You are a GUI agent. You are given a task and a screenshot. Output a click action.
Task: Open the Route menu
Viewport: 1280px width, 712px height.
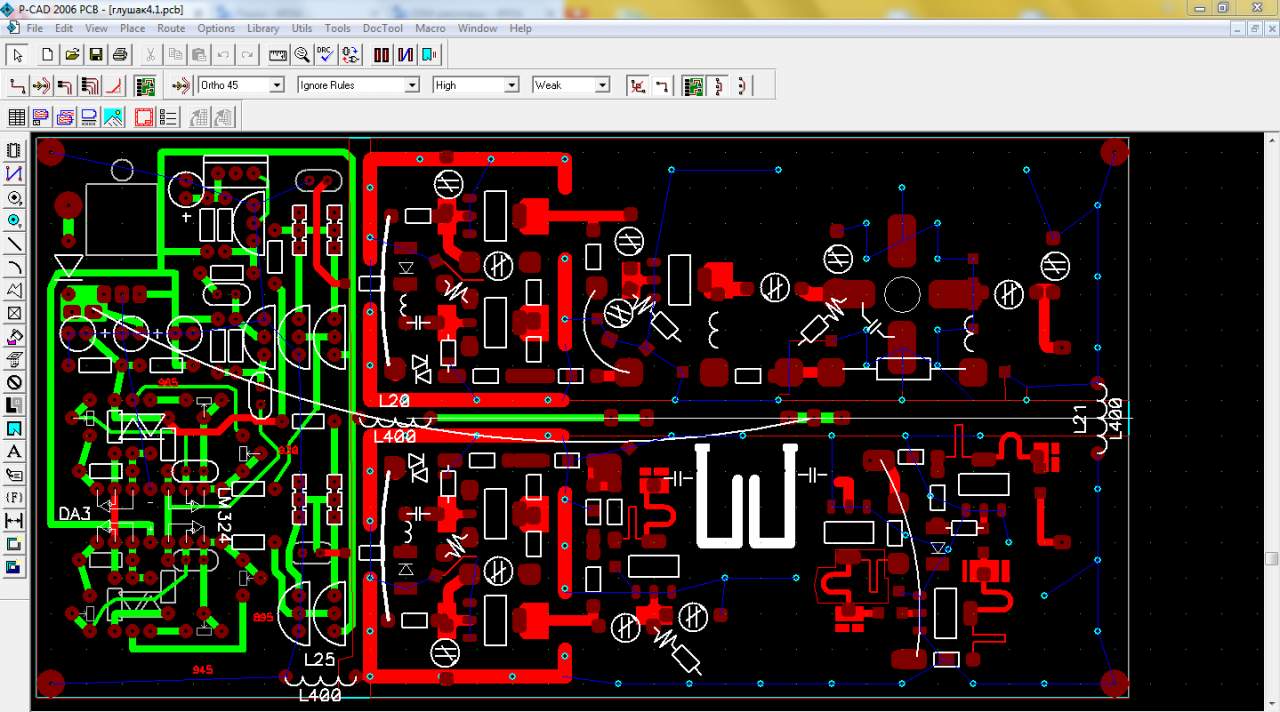[171, 28]
